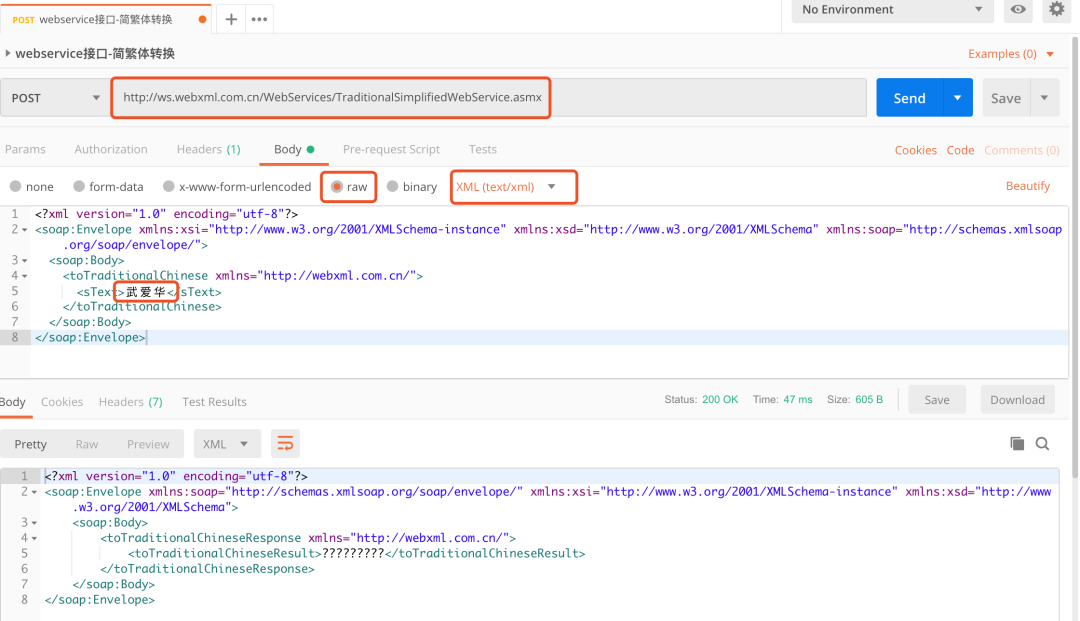Open the Cookies link
Viewport: 1080px width, 621px height.
point(915,150)
